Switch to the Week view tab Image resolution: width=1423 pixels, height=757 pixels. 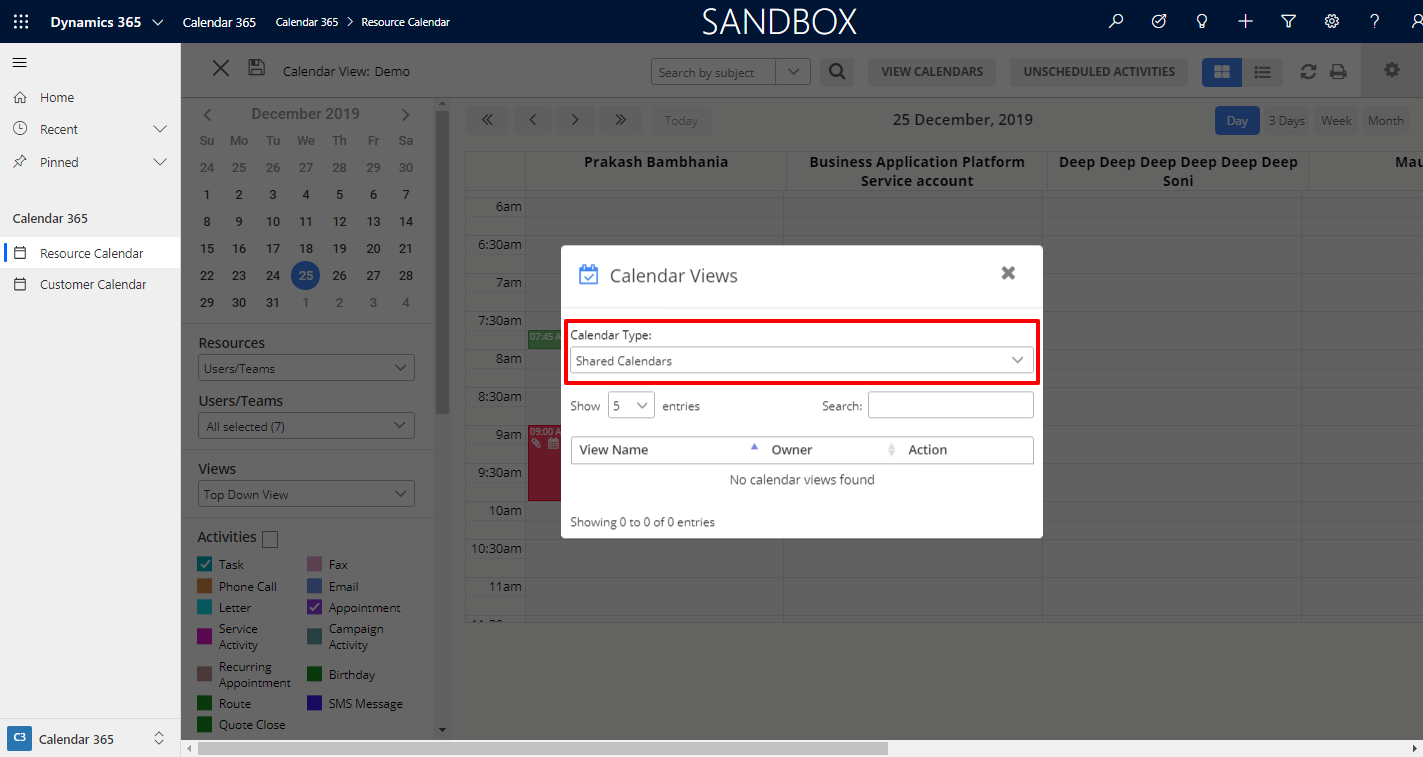(x=1335, y=120)
